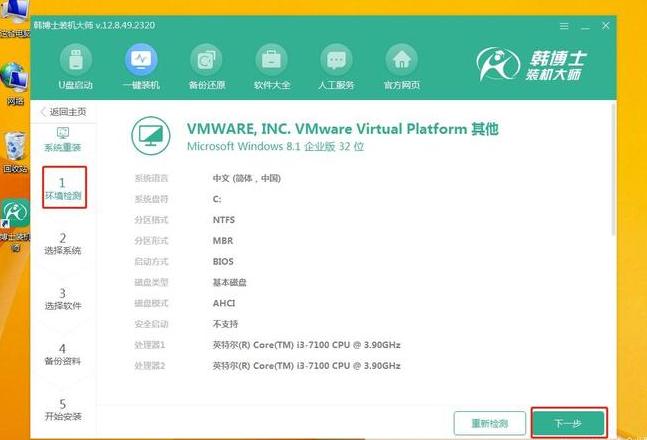Select step 5 开始安装

click(x=63, y=410)
